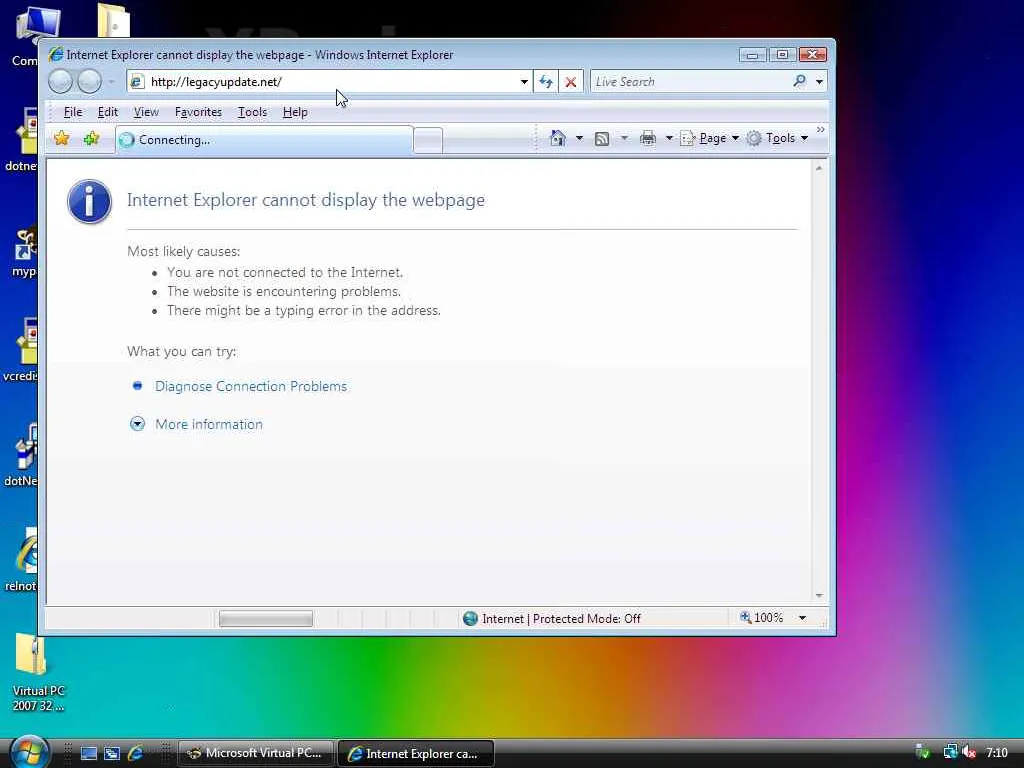This screenshot has height=768, width=1024.
Task: Click the muted volume tray icon
Action: point(969,753)
